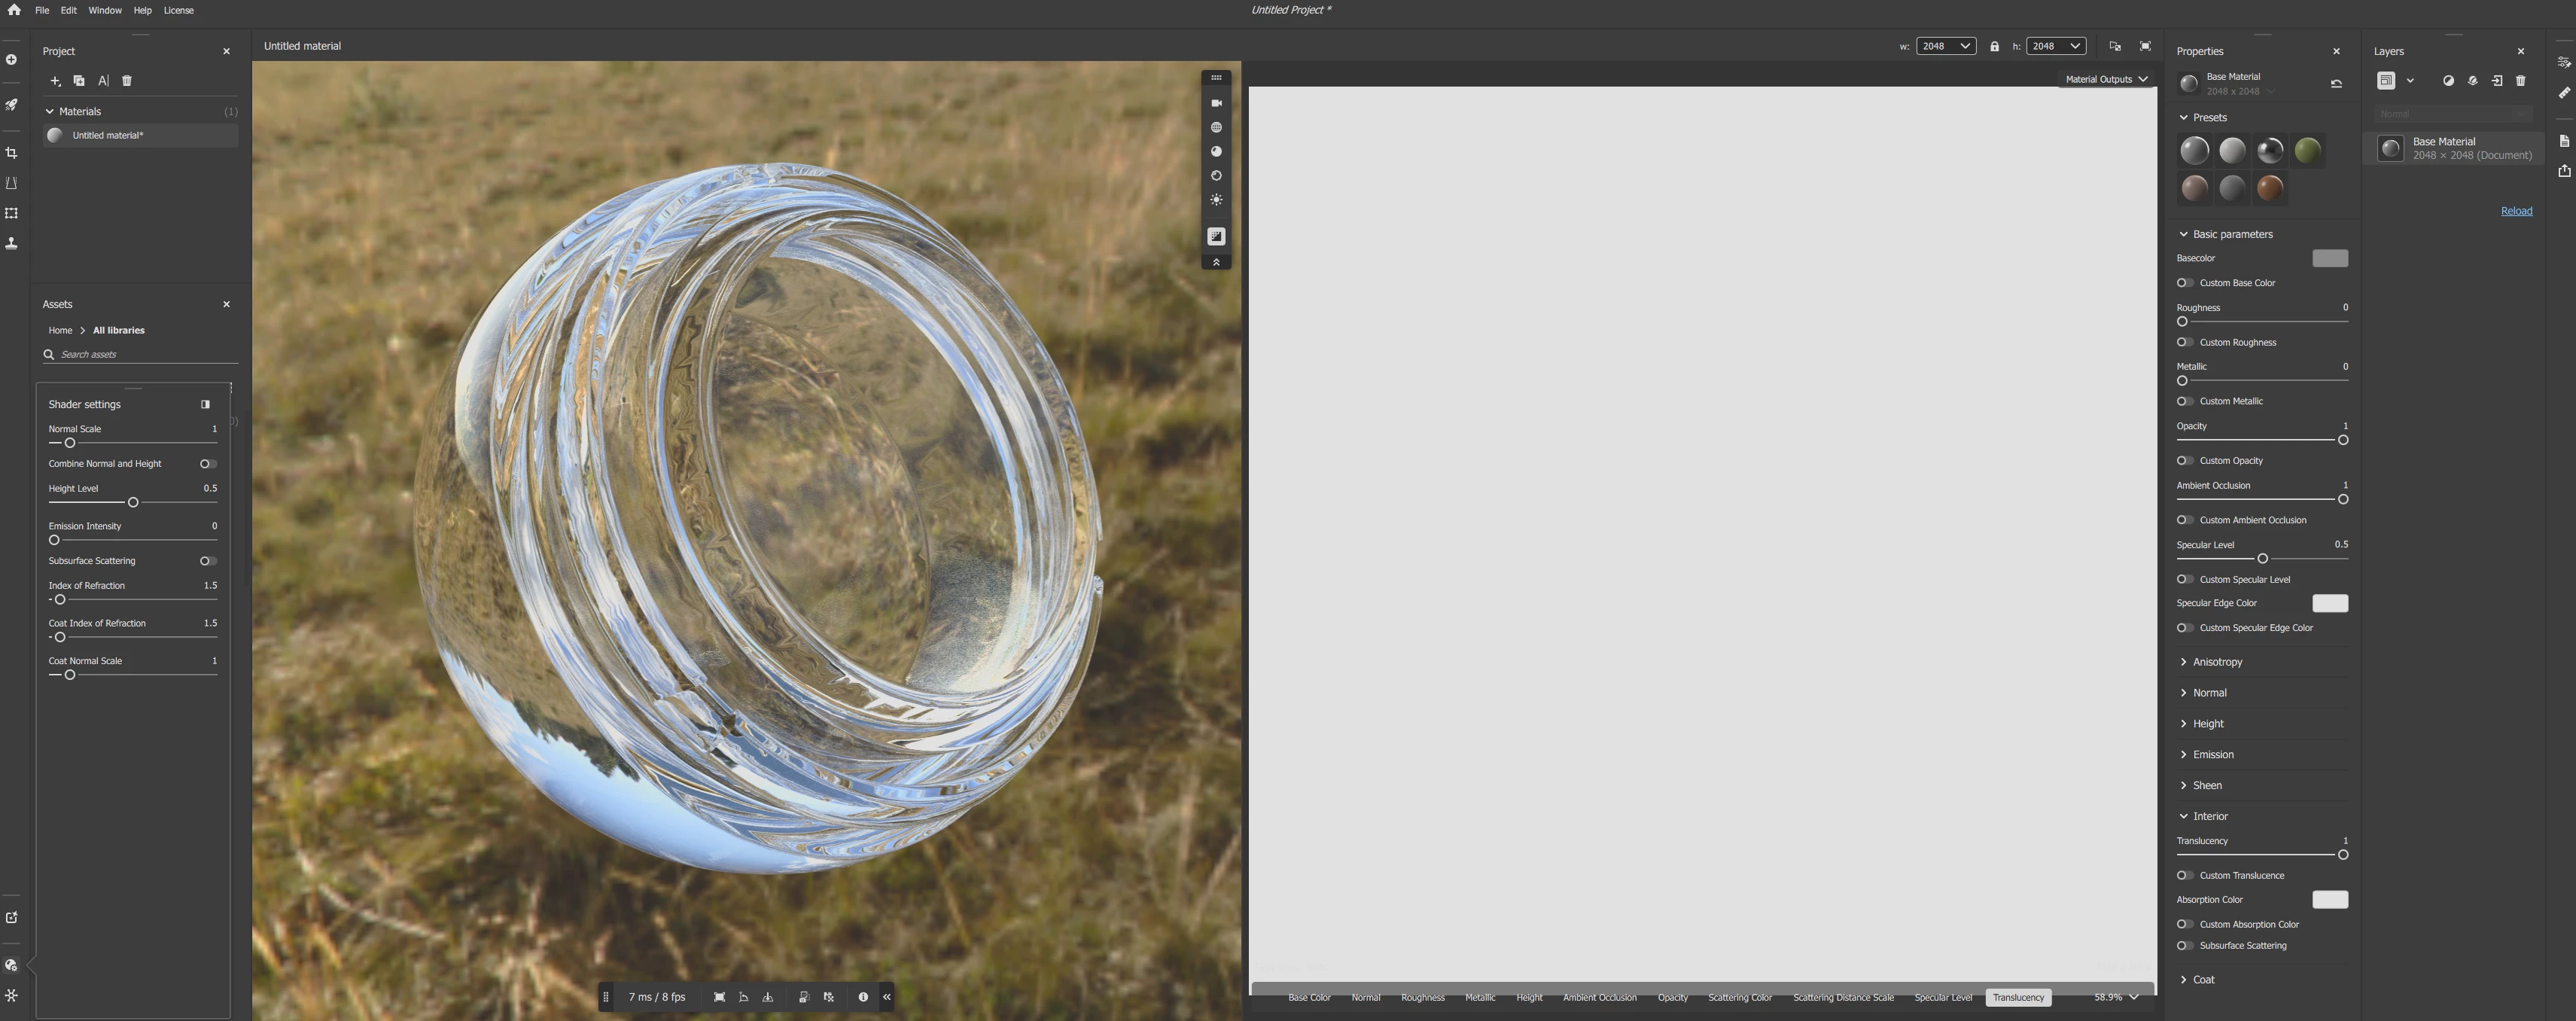This screenshot has height=1021, width=2576.
Task: Open environment globe settings in viewport toolbar
Action: click(1216, 127)
